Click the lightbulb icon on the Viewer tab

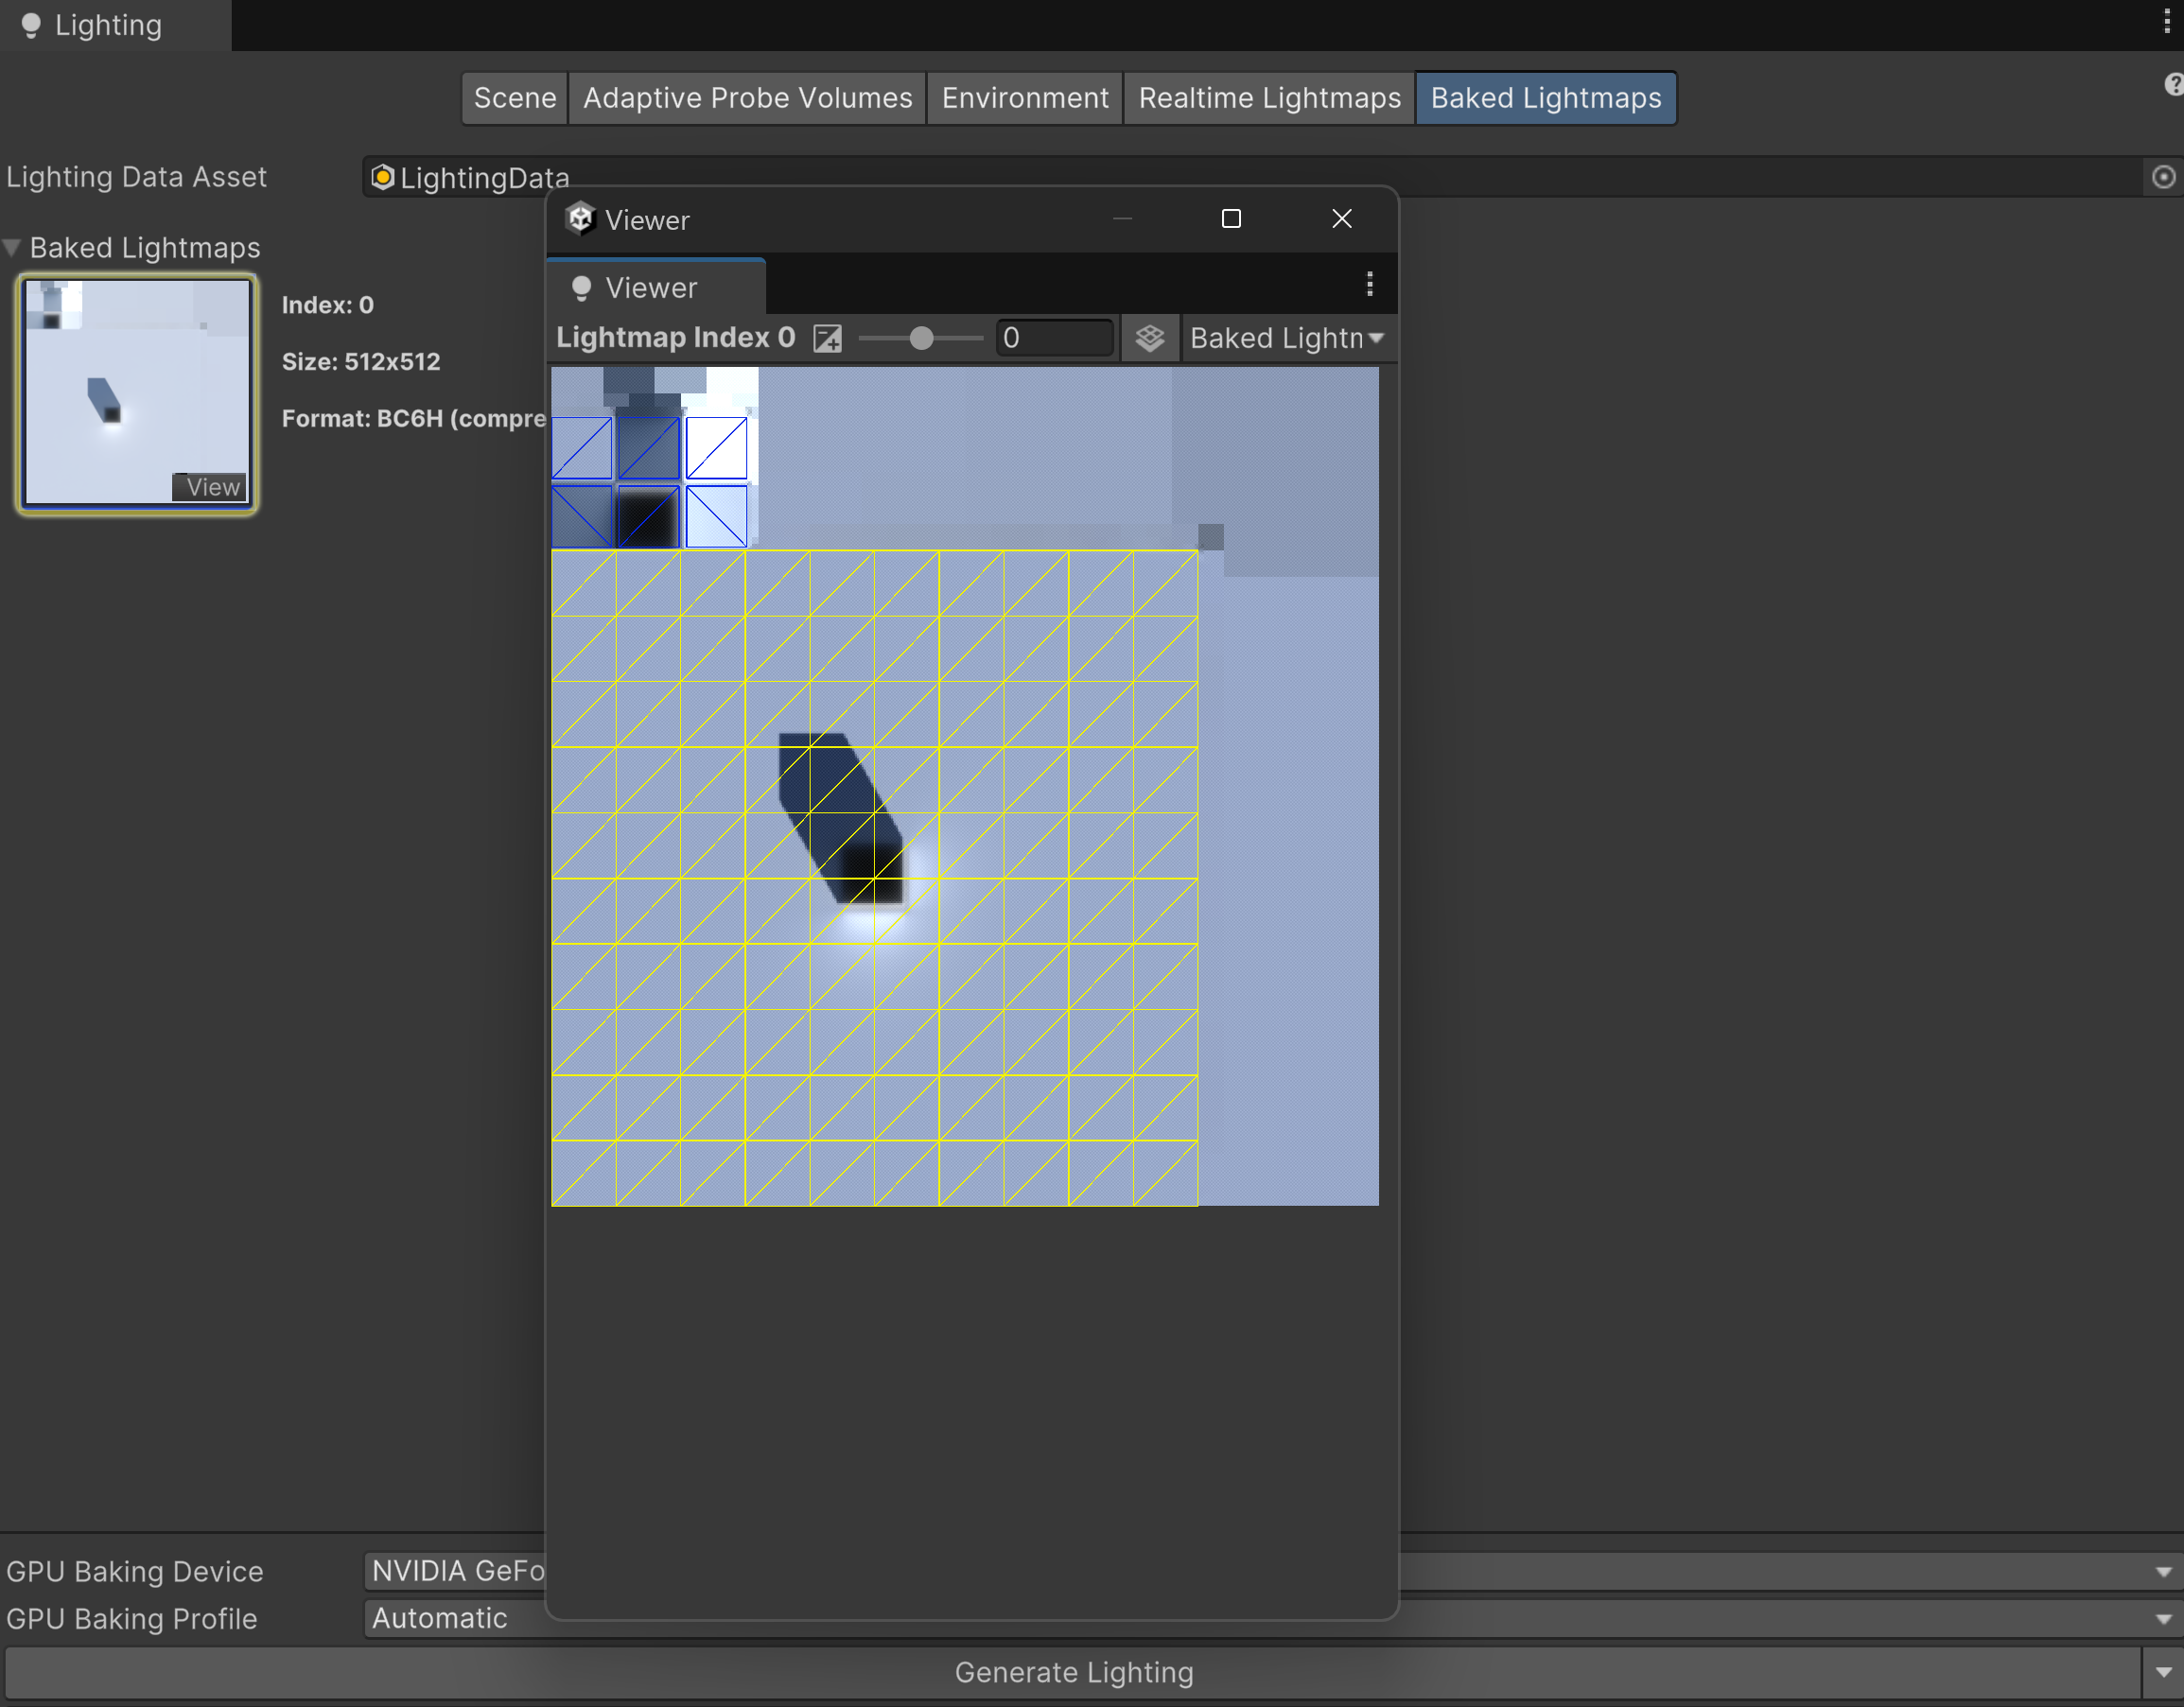tap(581, 288)
